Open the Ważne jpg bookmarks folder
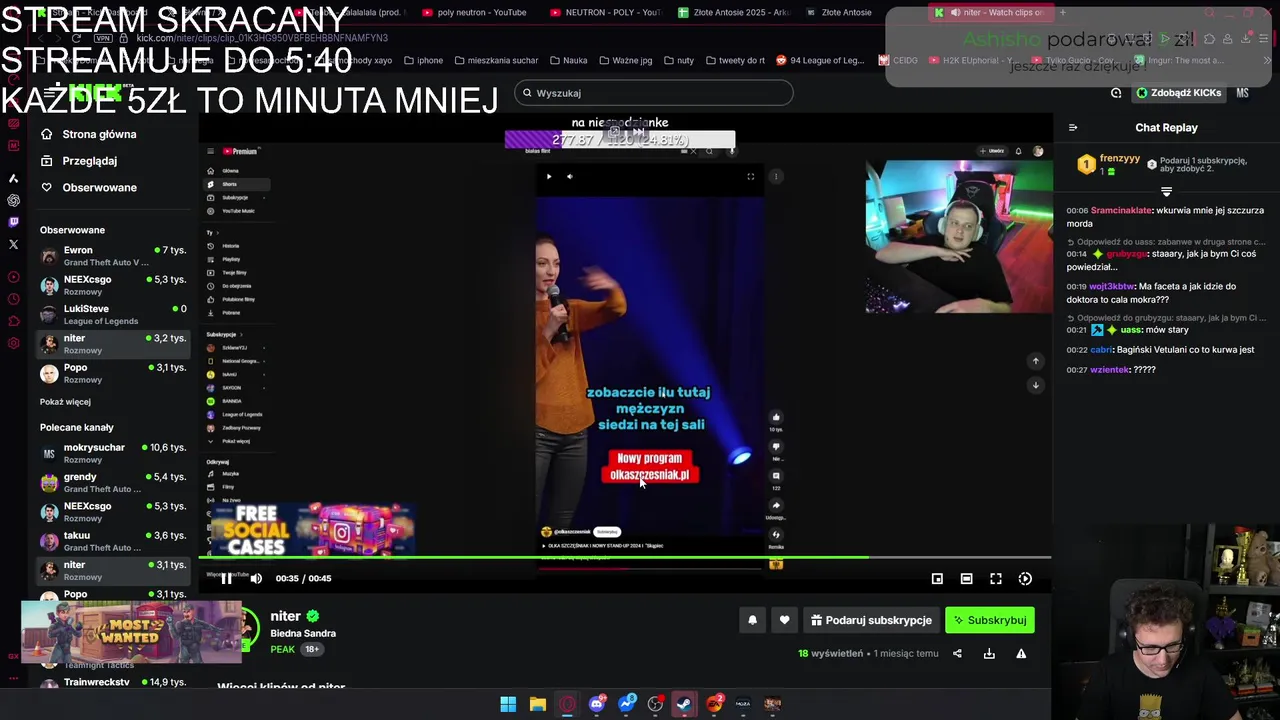Screen dimensions: 1280x720 (624, 60)
